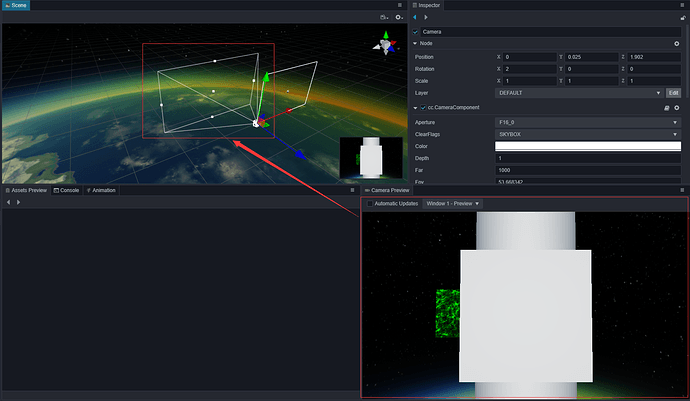Click the Scale Y input field
Screen dimensions: 690x401
[x=591, y=81]
